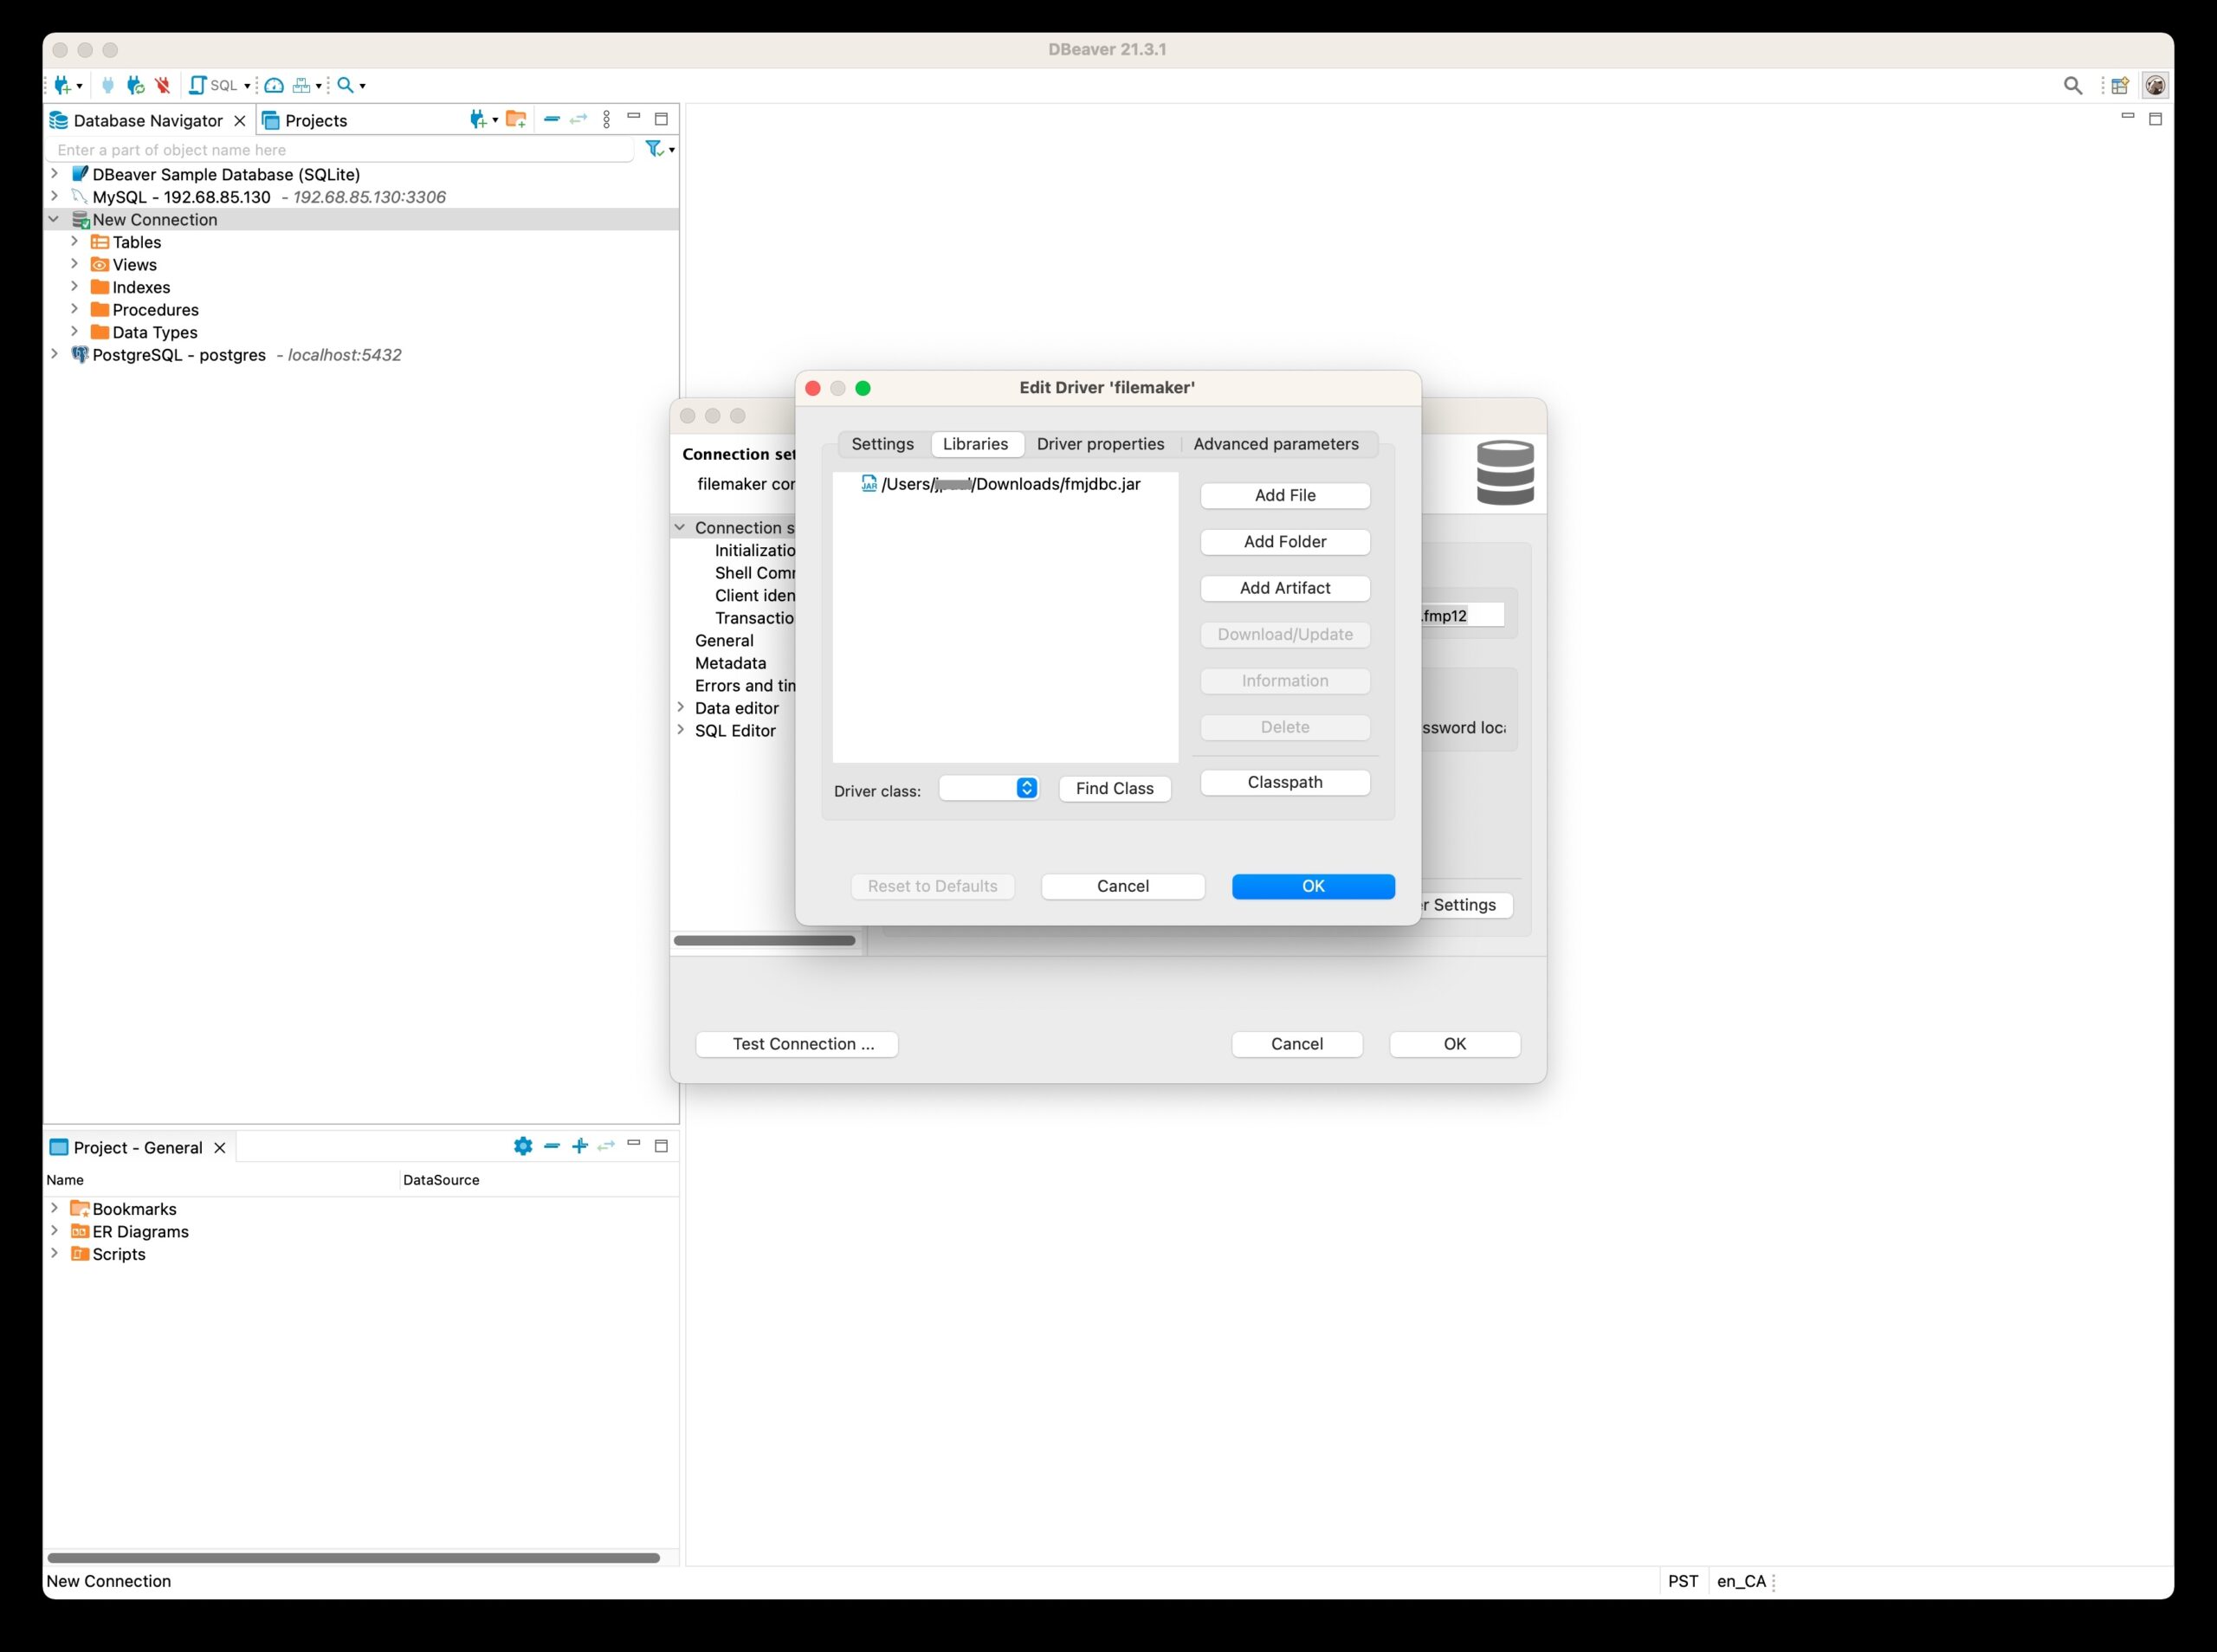Close the Database Navigator tab
Viewport: 2217px width, 1652px height.
pos(240,121)
